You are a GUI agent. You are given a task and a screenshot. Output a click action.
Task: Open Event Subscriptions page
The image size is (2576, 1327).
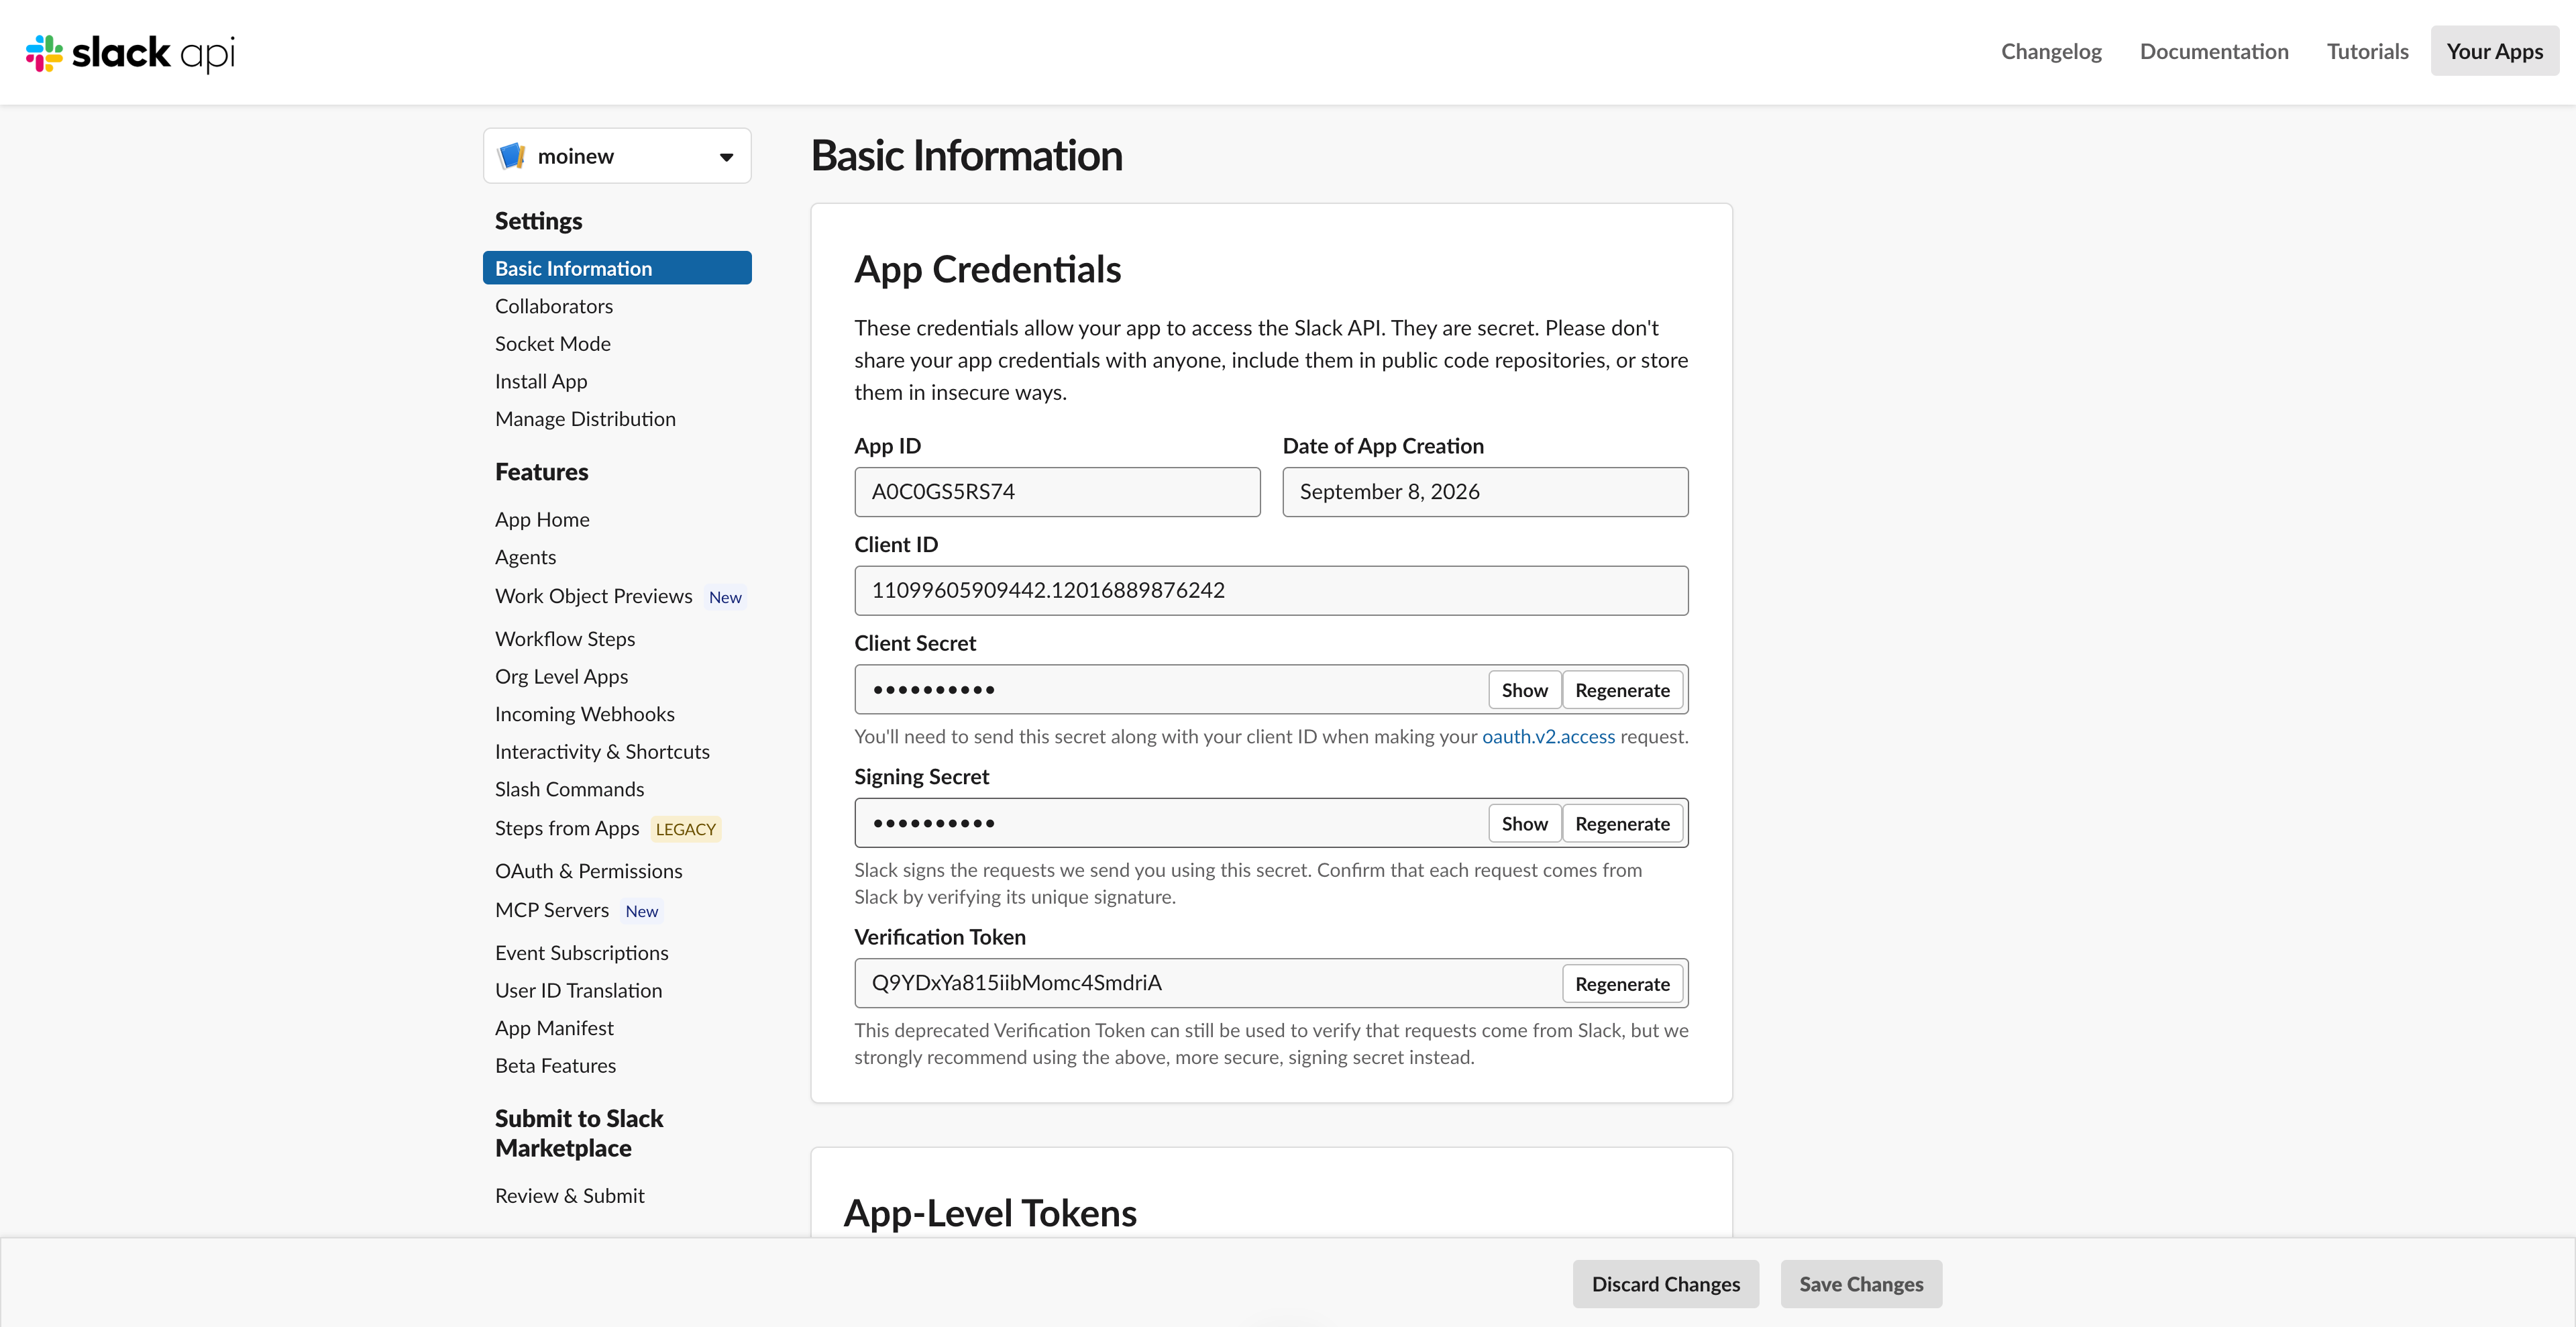581,953
